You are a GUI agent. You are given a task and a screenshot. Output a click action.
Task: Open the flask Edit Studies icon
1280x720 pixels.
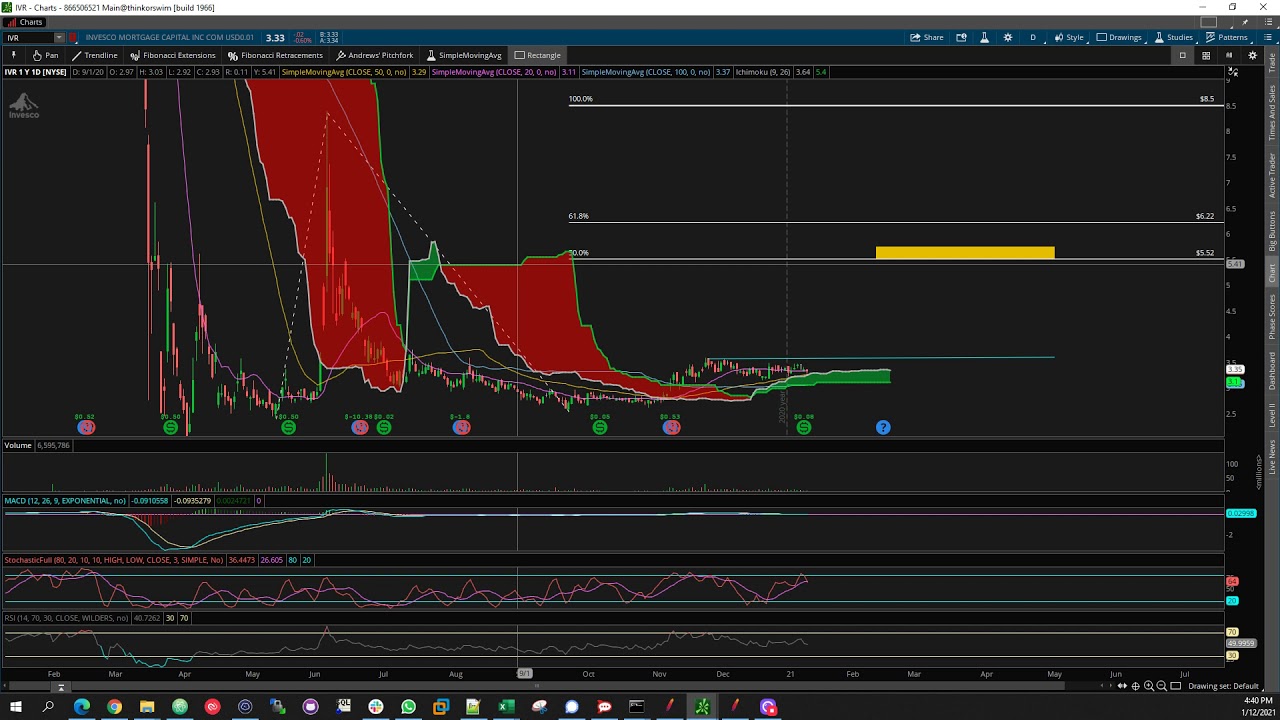pos(984,37)
